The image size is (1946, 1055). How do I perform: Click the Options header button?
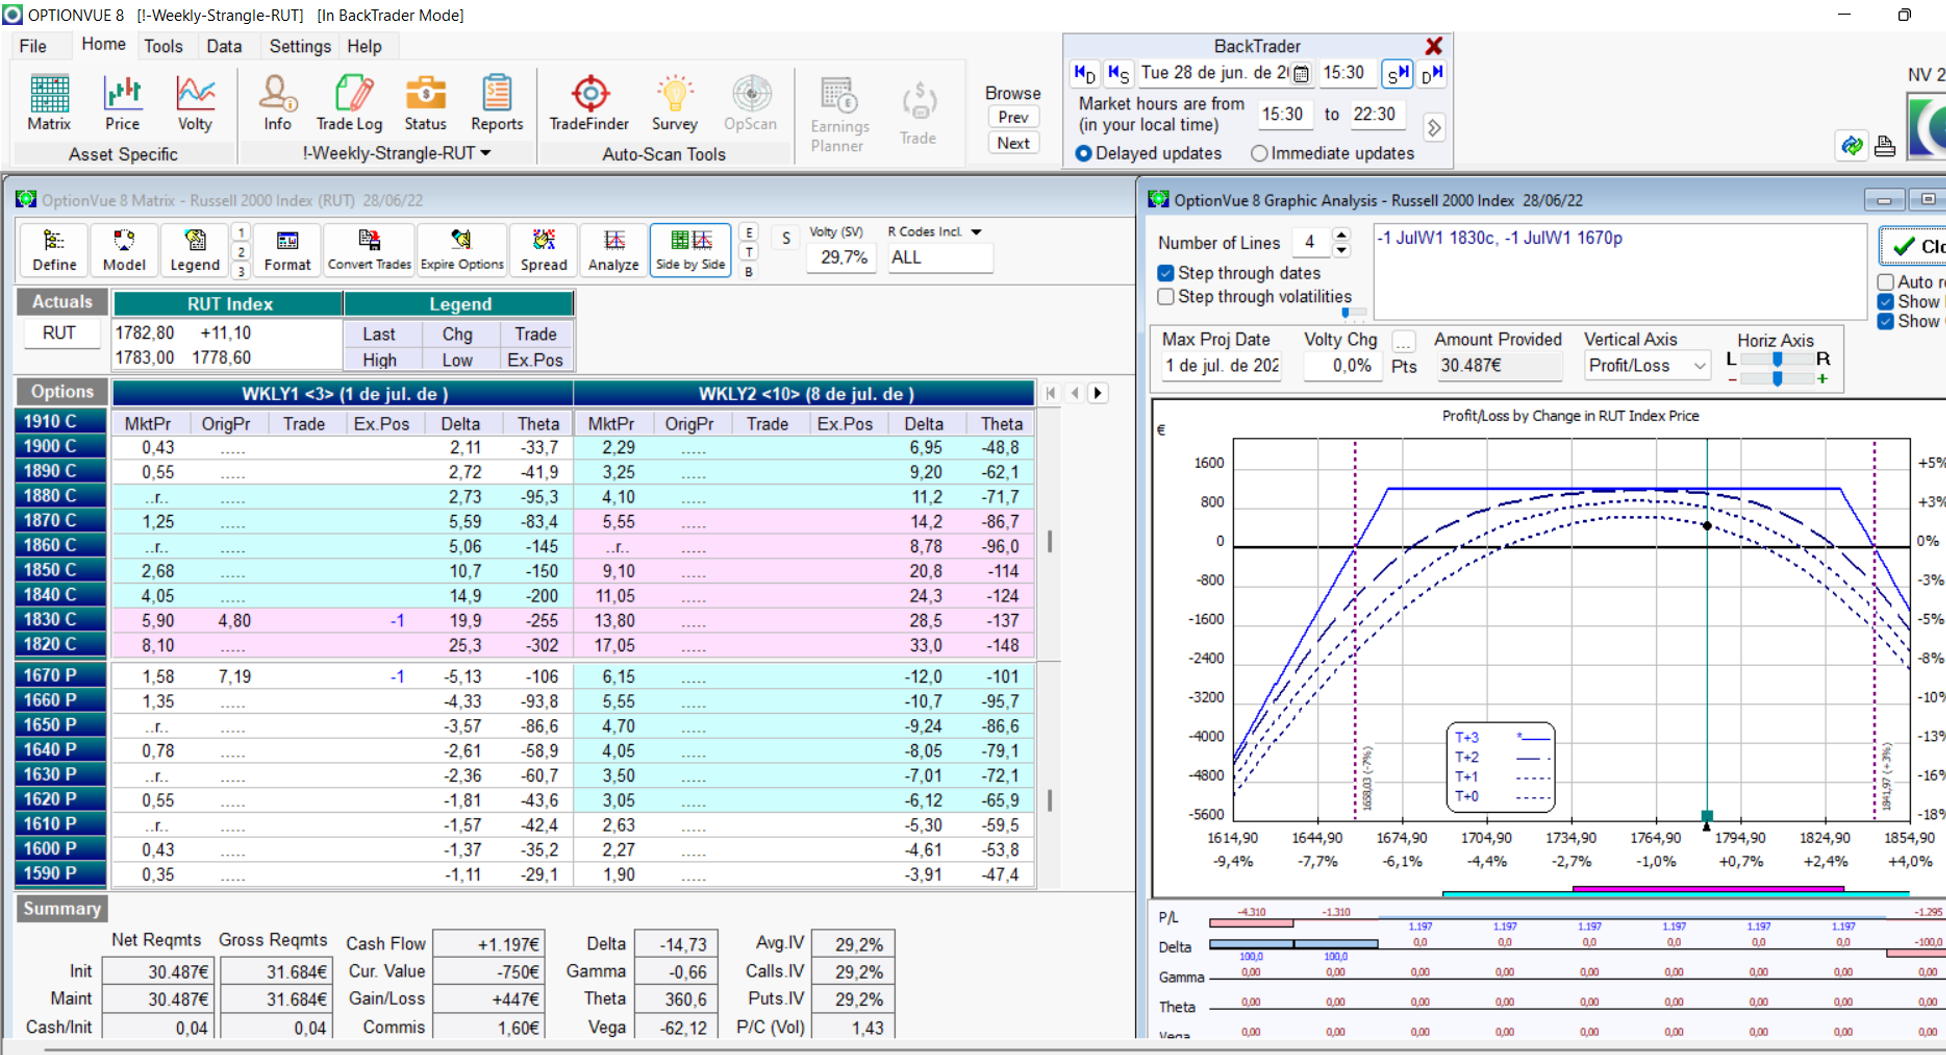click(x=62, y=392)
